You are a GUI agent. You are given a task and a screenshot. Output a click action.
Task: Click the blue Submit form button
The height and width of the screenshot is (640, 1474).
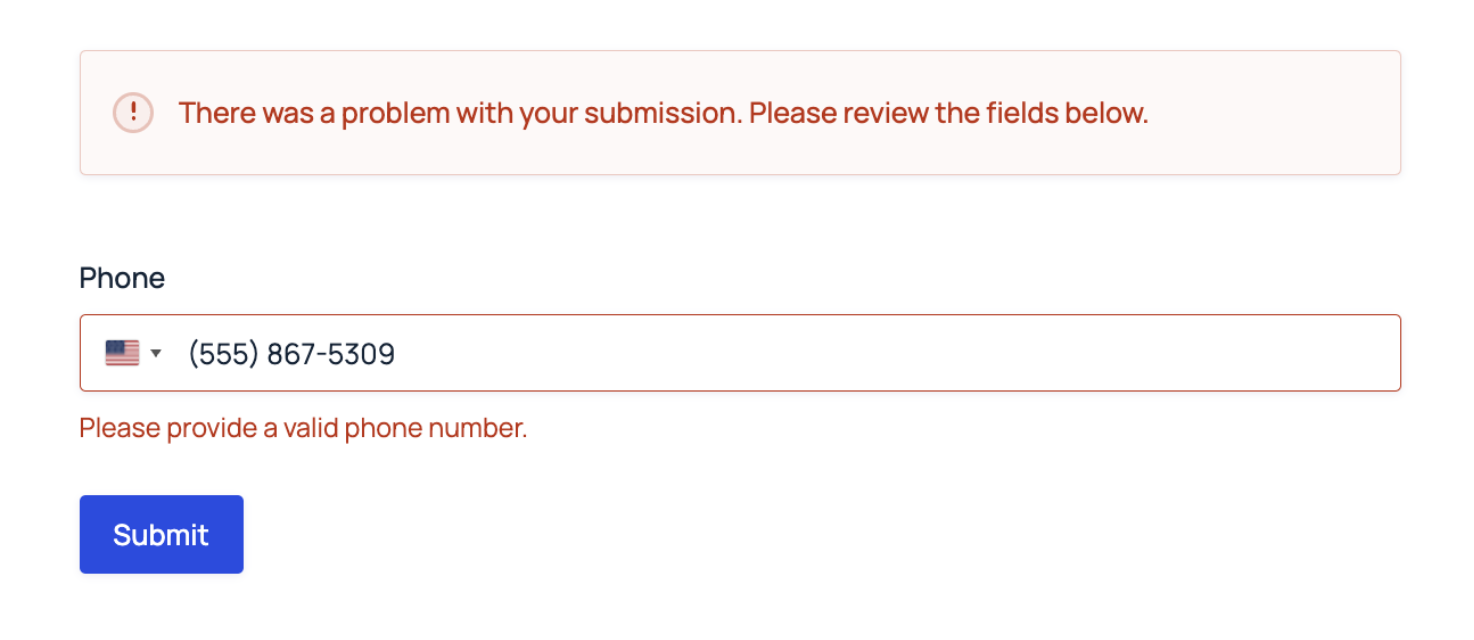[161, 534]
